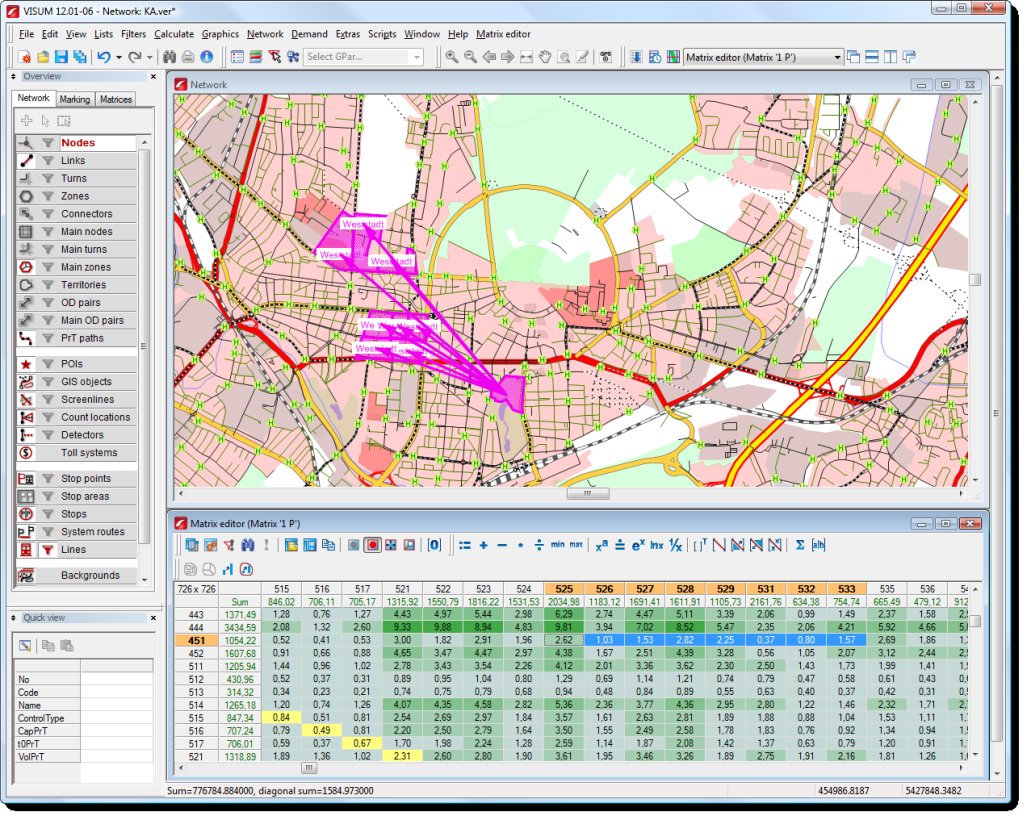The image size is (1024, 816).
Task: Click the exponential e^x matrix icon
Action: 638,545
